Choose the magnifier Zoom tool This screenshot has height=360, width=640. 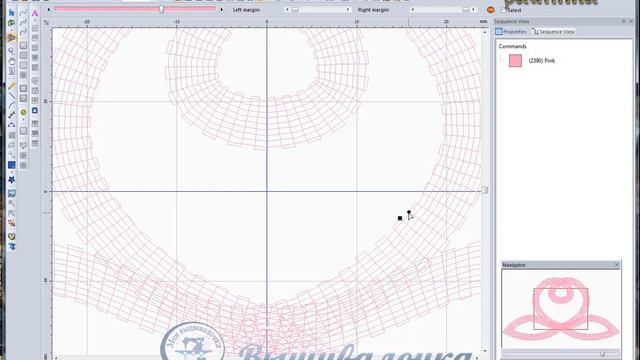coord(11,51)
